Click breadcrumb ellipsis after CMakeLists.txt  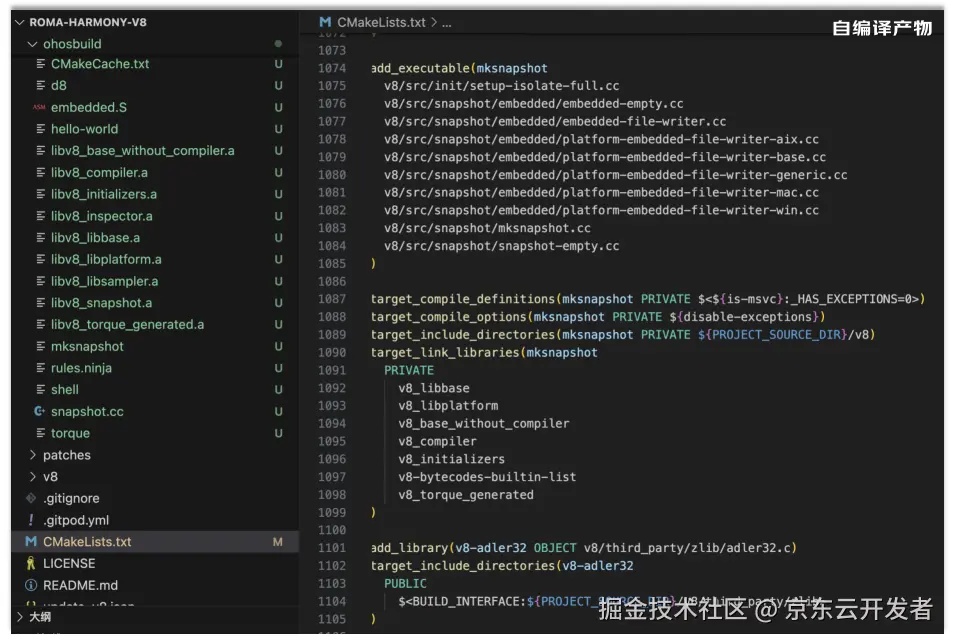447,23
